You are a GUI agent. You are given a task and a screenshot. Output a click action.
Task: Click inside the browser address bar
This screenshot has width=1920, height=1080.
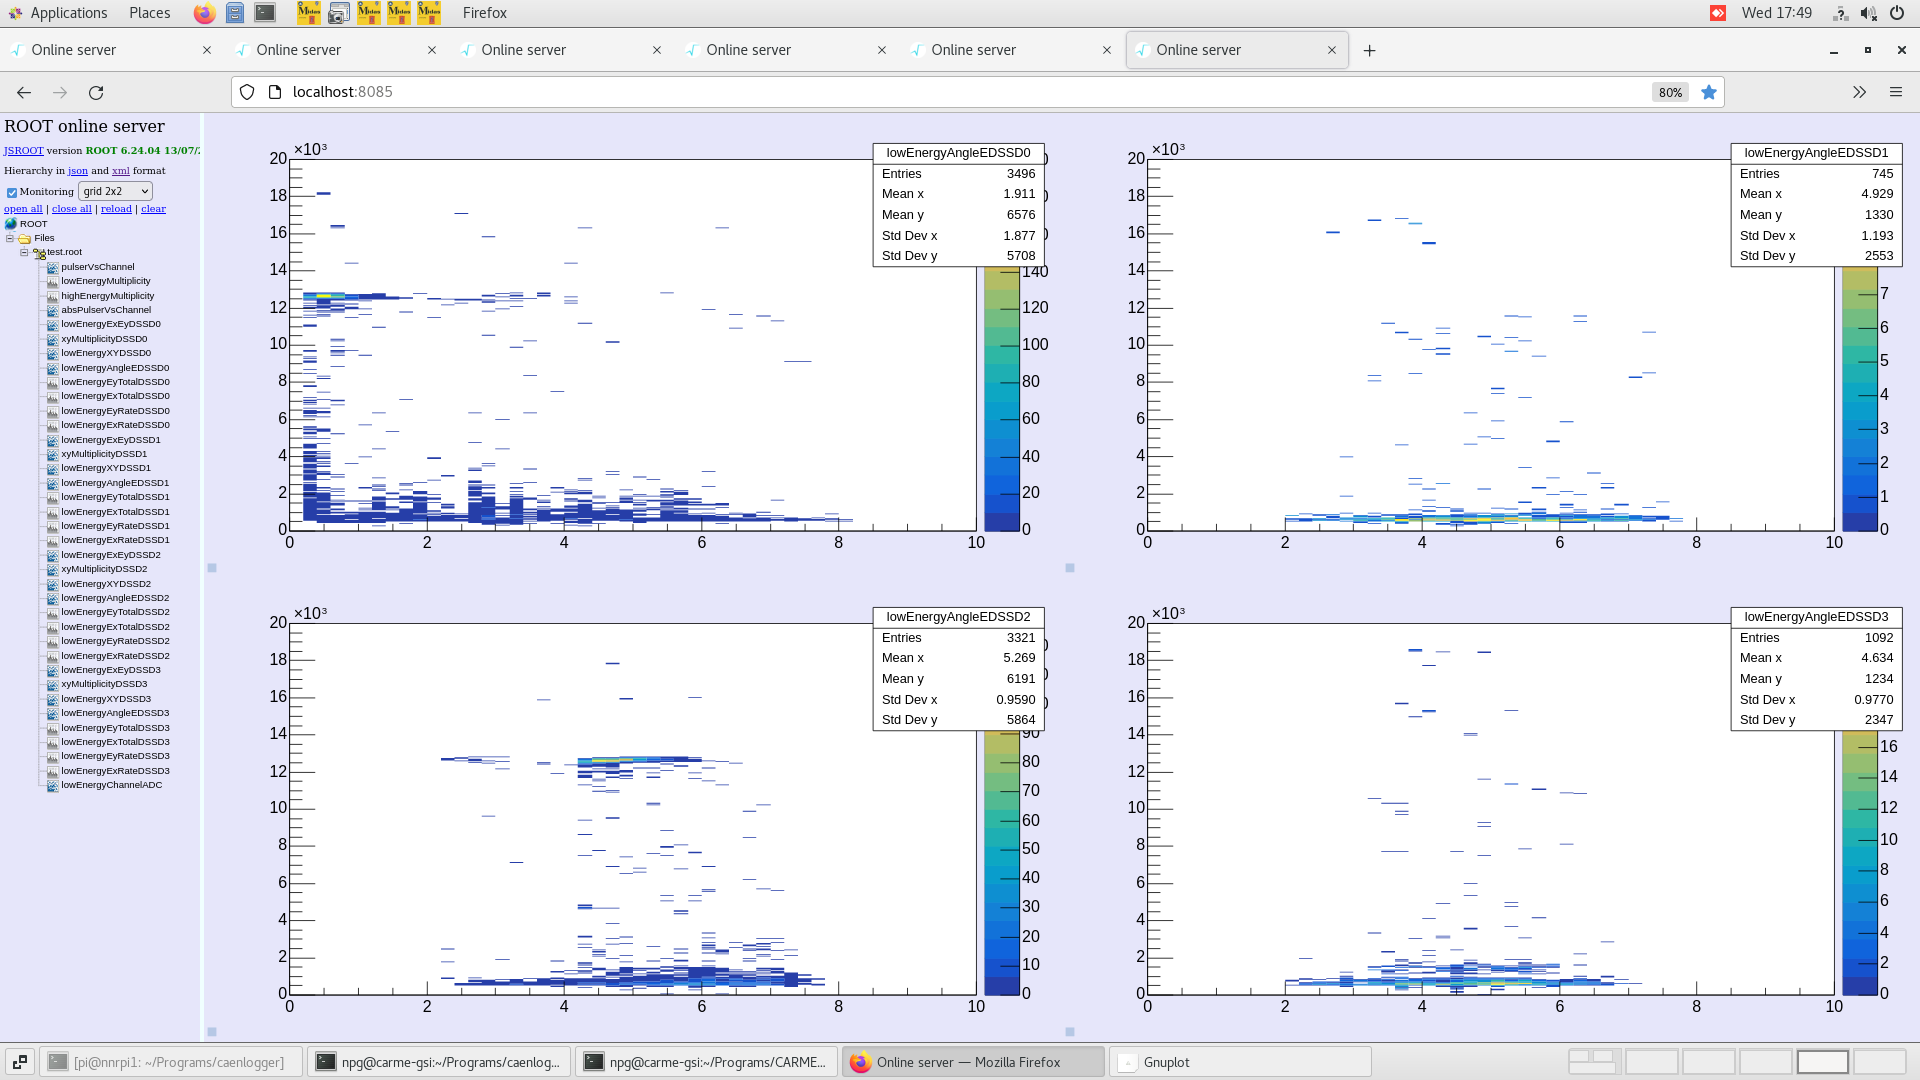point(700,92)
